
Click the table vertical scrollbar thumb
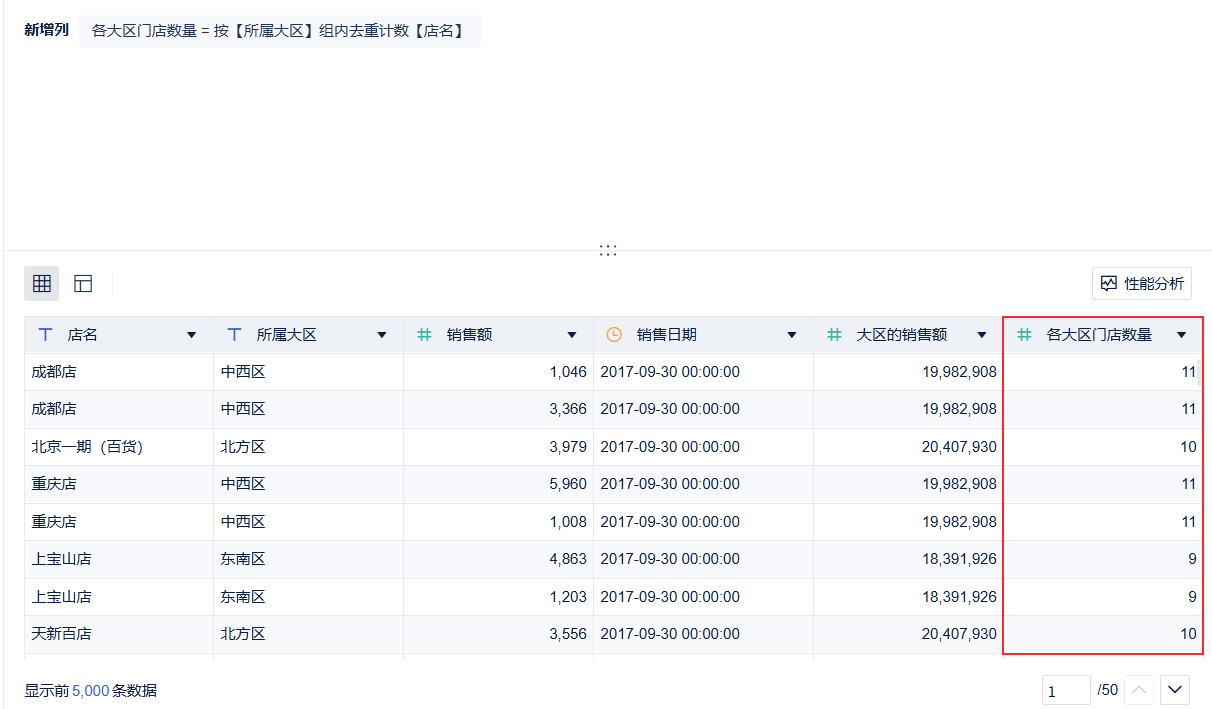(1199, 372)
